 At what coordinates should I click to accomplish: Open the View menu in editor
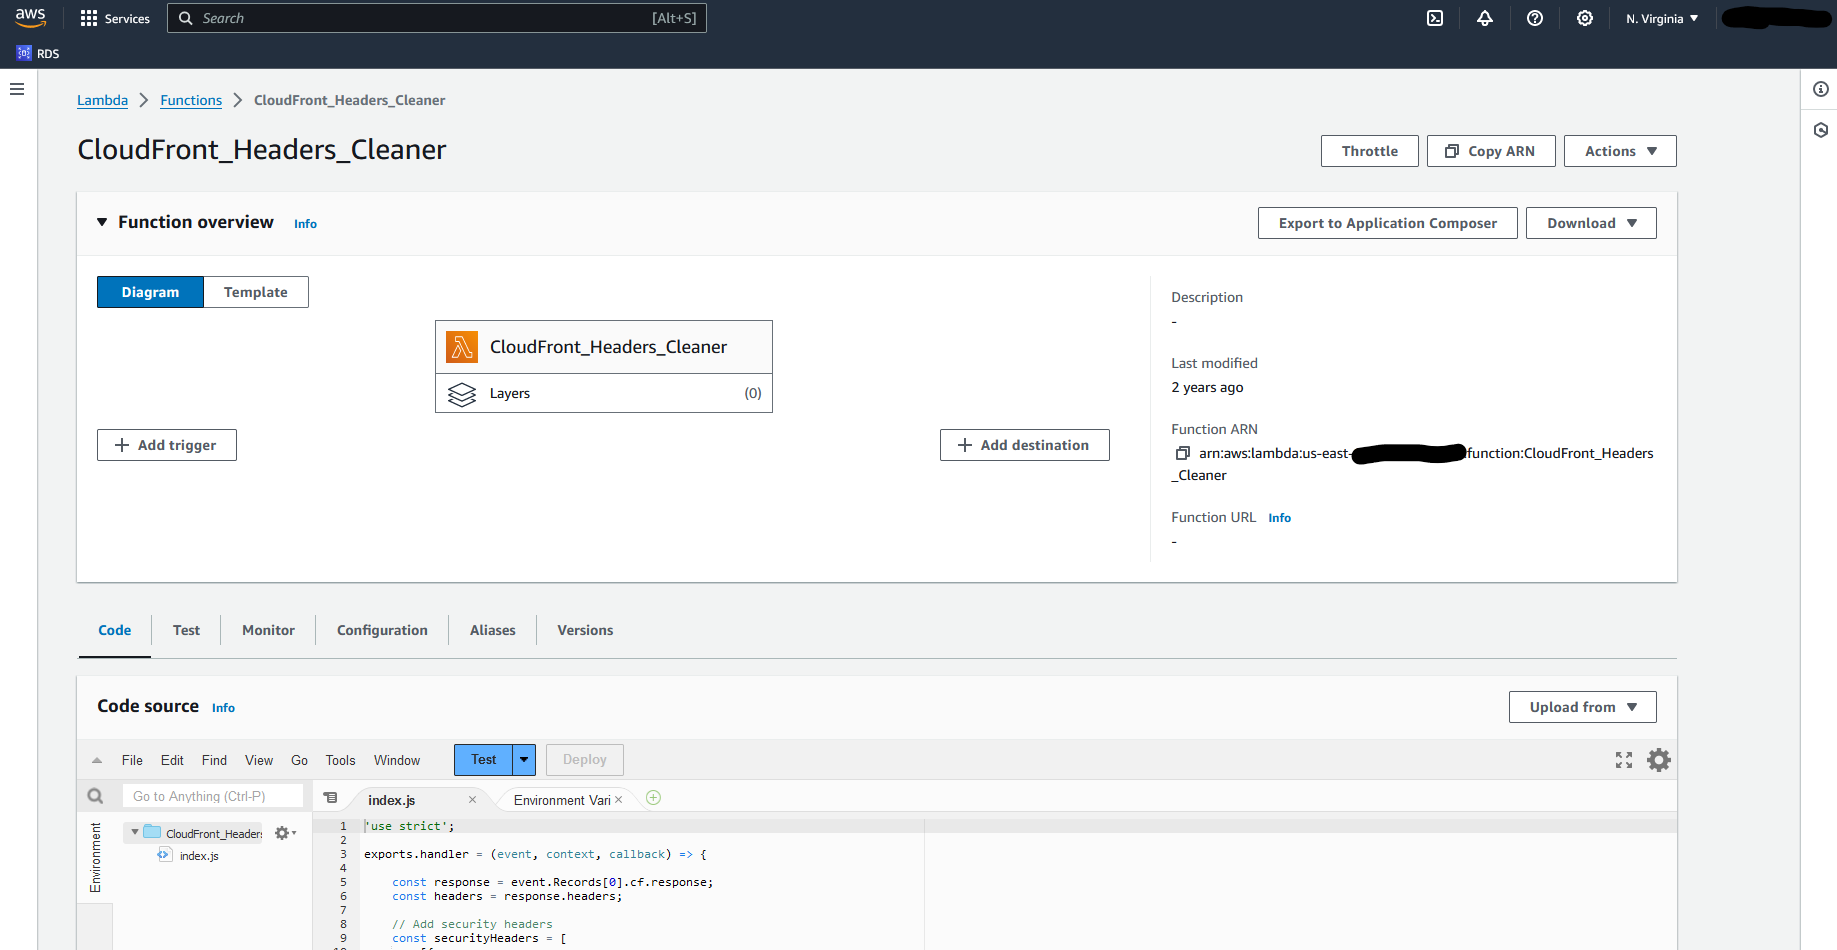[259, 760]
